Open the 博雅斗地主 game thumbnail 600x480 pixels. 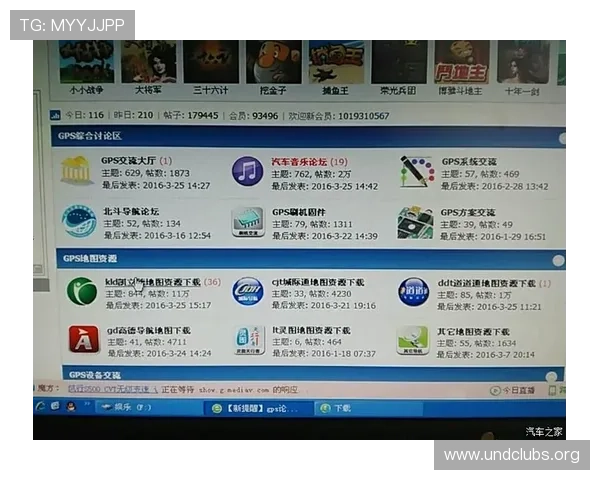[462, 62]
